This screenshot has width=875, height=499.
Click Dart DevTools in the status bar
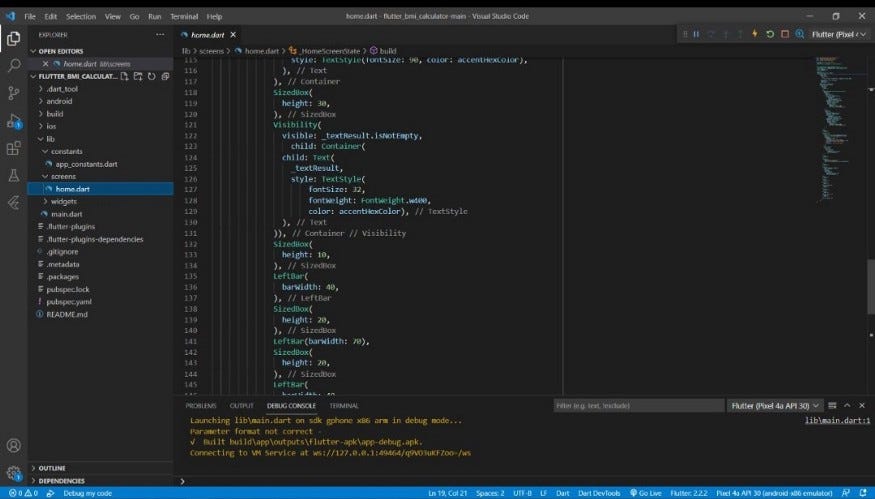[599, 493]
